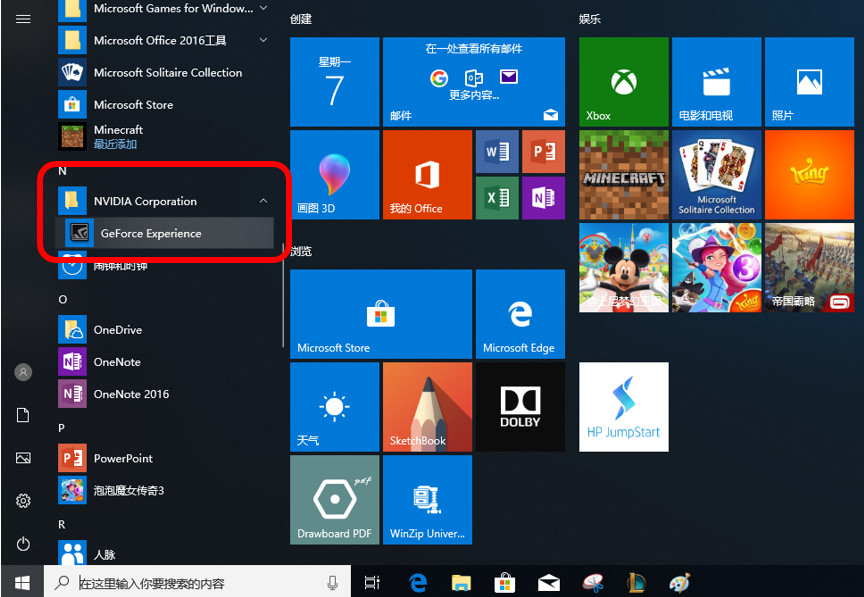
Task: Expand Microsoft Office 2016 tools folder
Action: (263, 40)
